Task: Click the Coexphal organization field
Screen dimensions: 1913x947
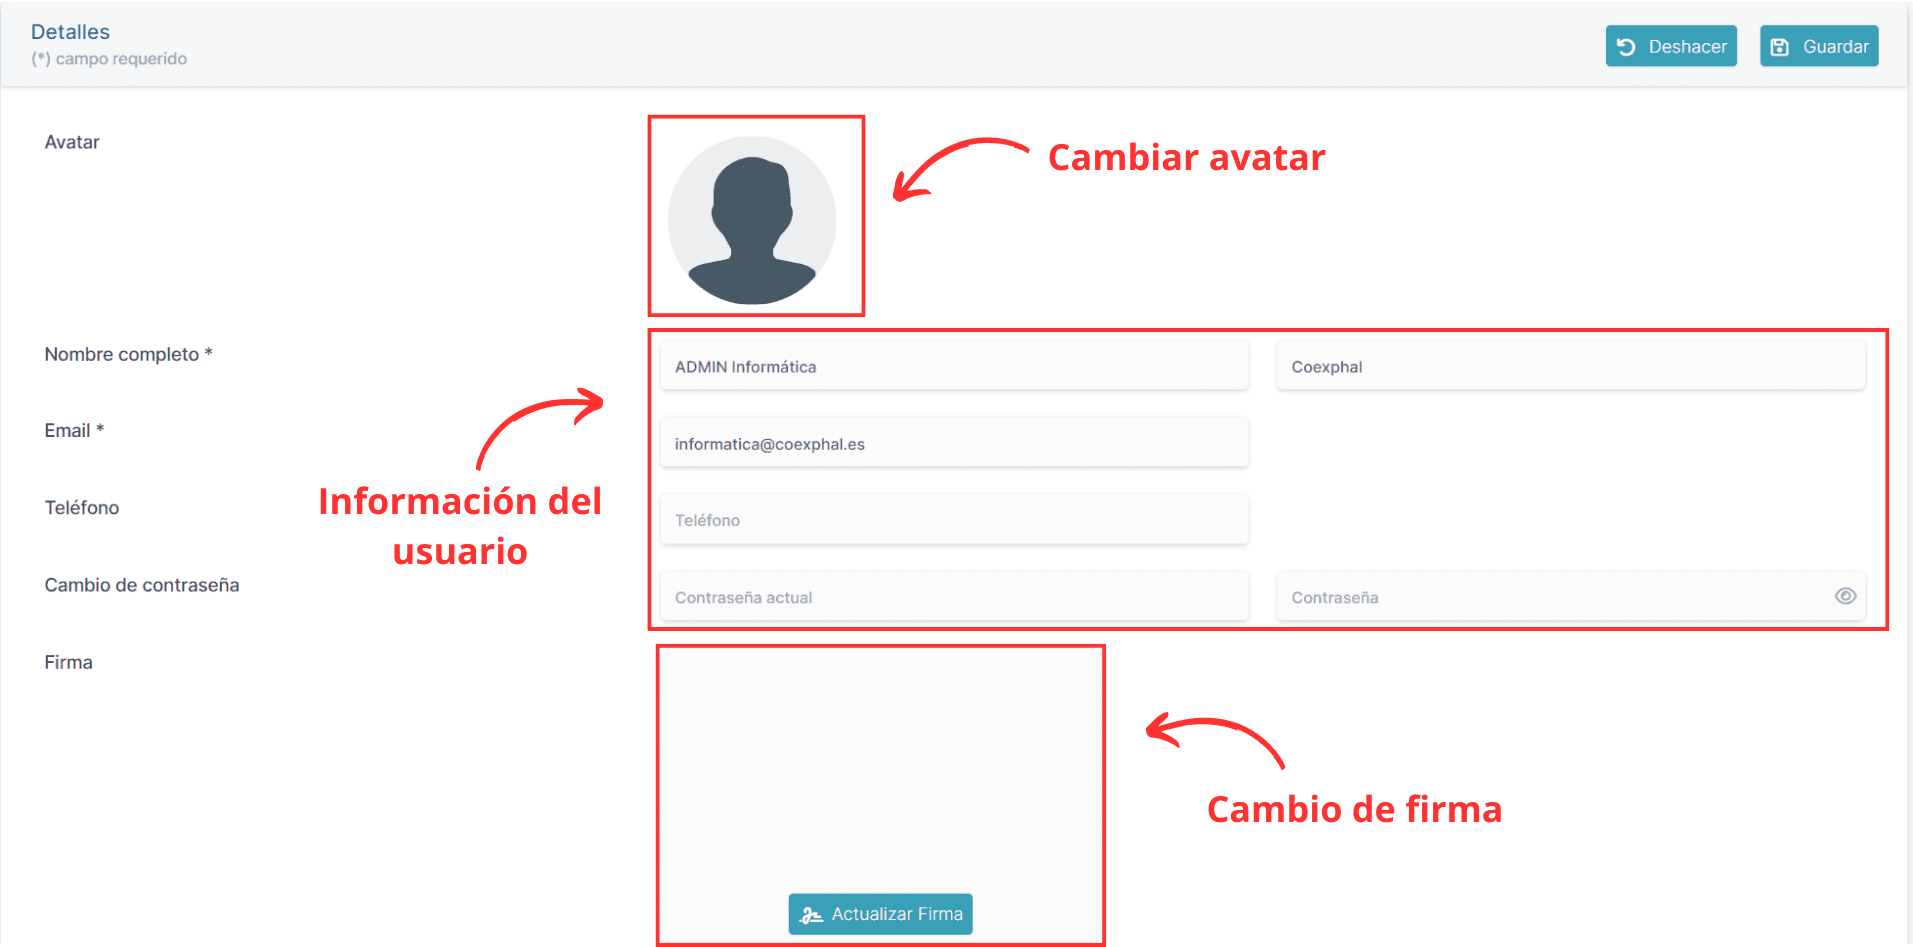Action: [x=1570, y=365]
